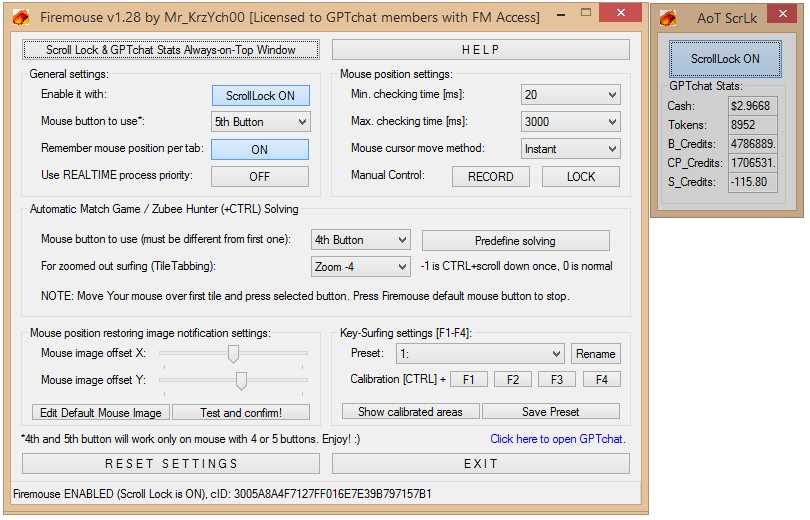Image resolution: width=810 pixels, height=520 pixels.
Task: Minimize the Firemouse window
Action: 560,14
